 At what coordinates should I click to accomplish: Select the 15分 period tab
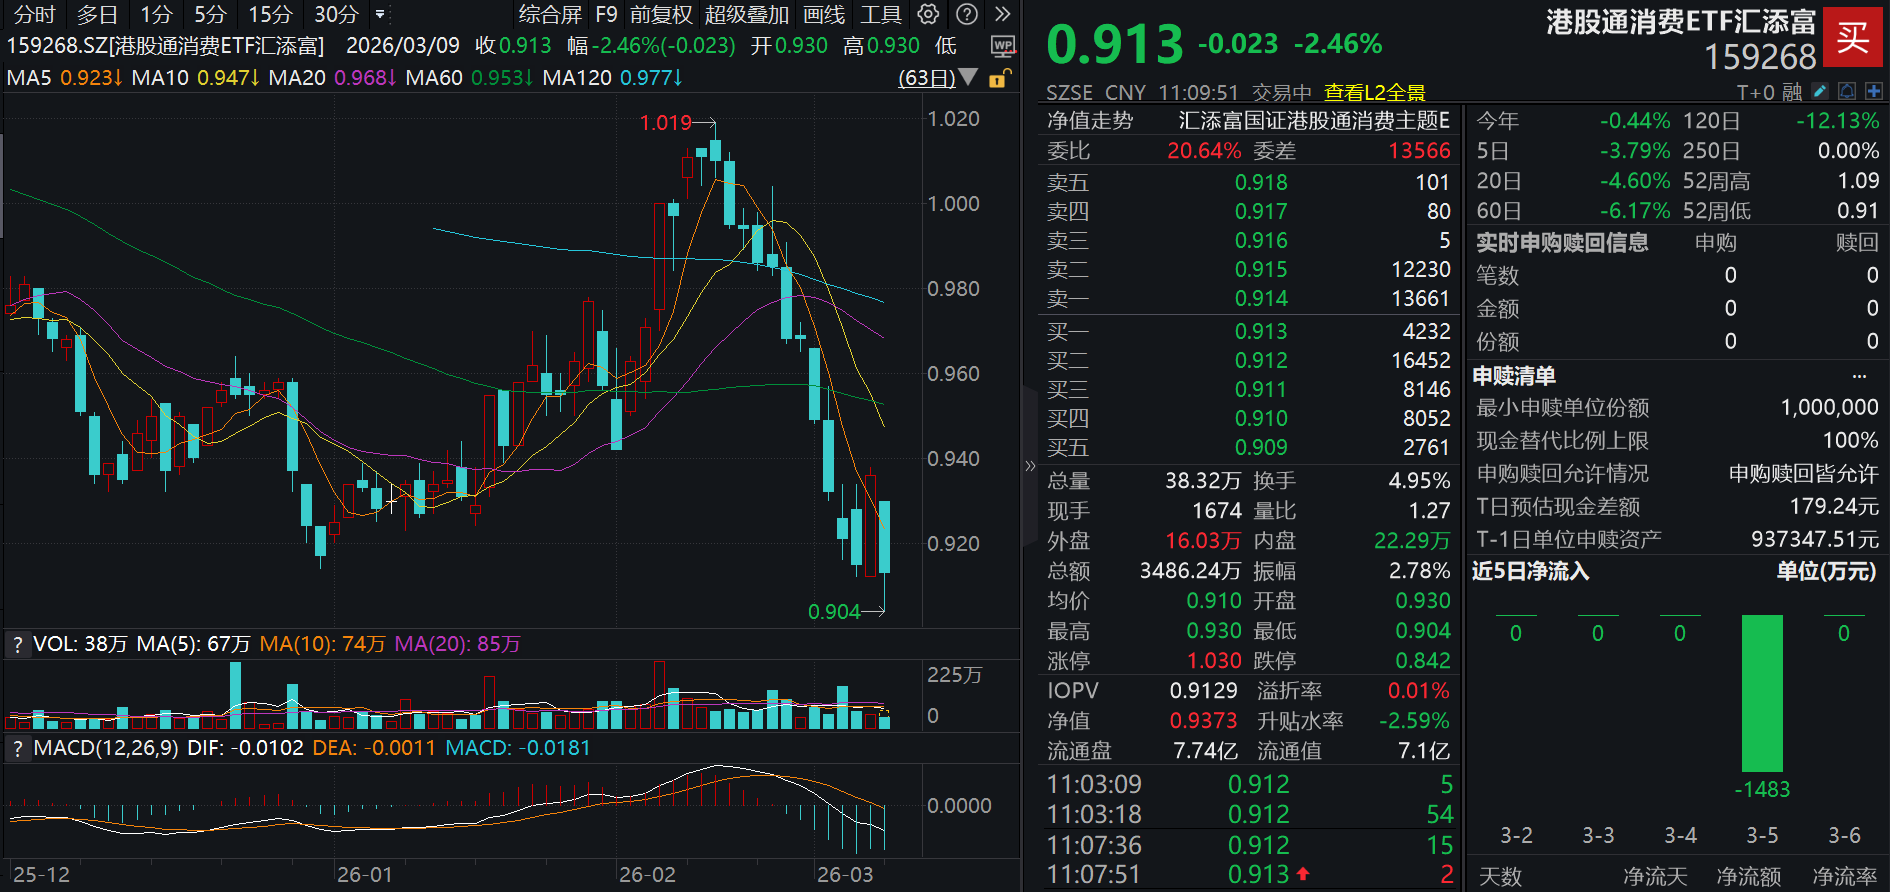coord(270,14)
